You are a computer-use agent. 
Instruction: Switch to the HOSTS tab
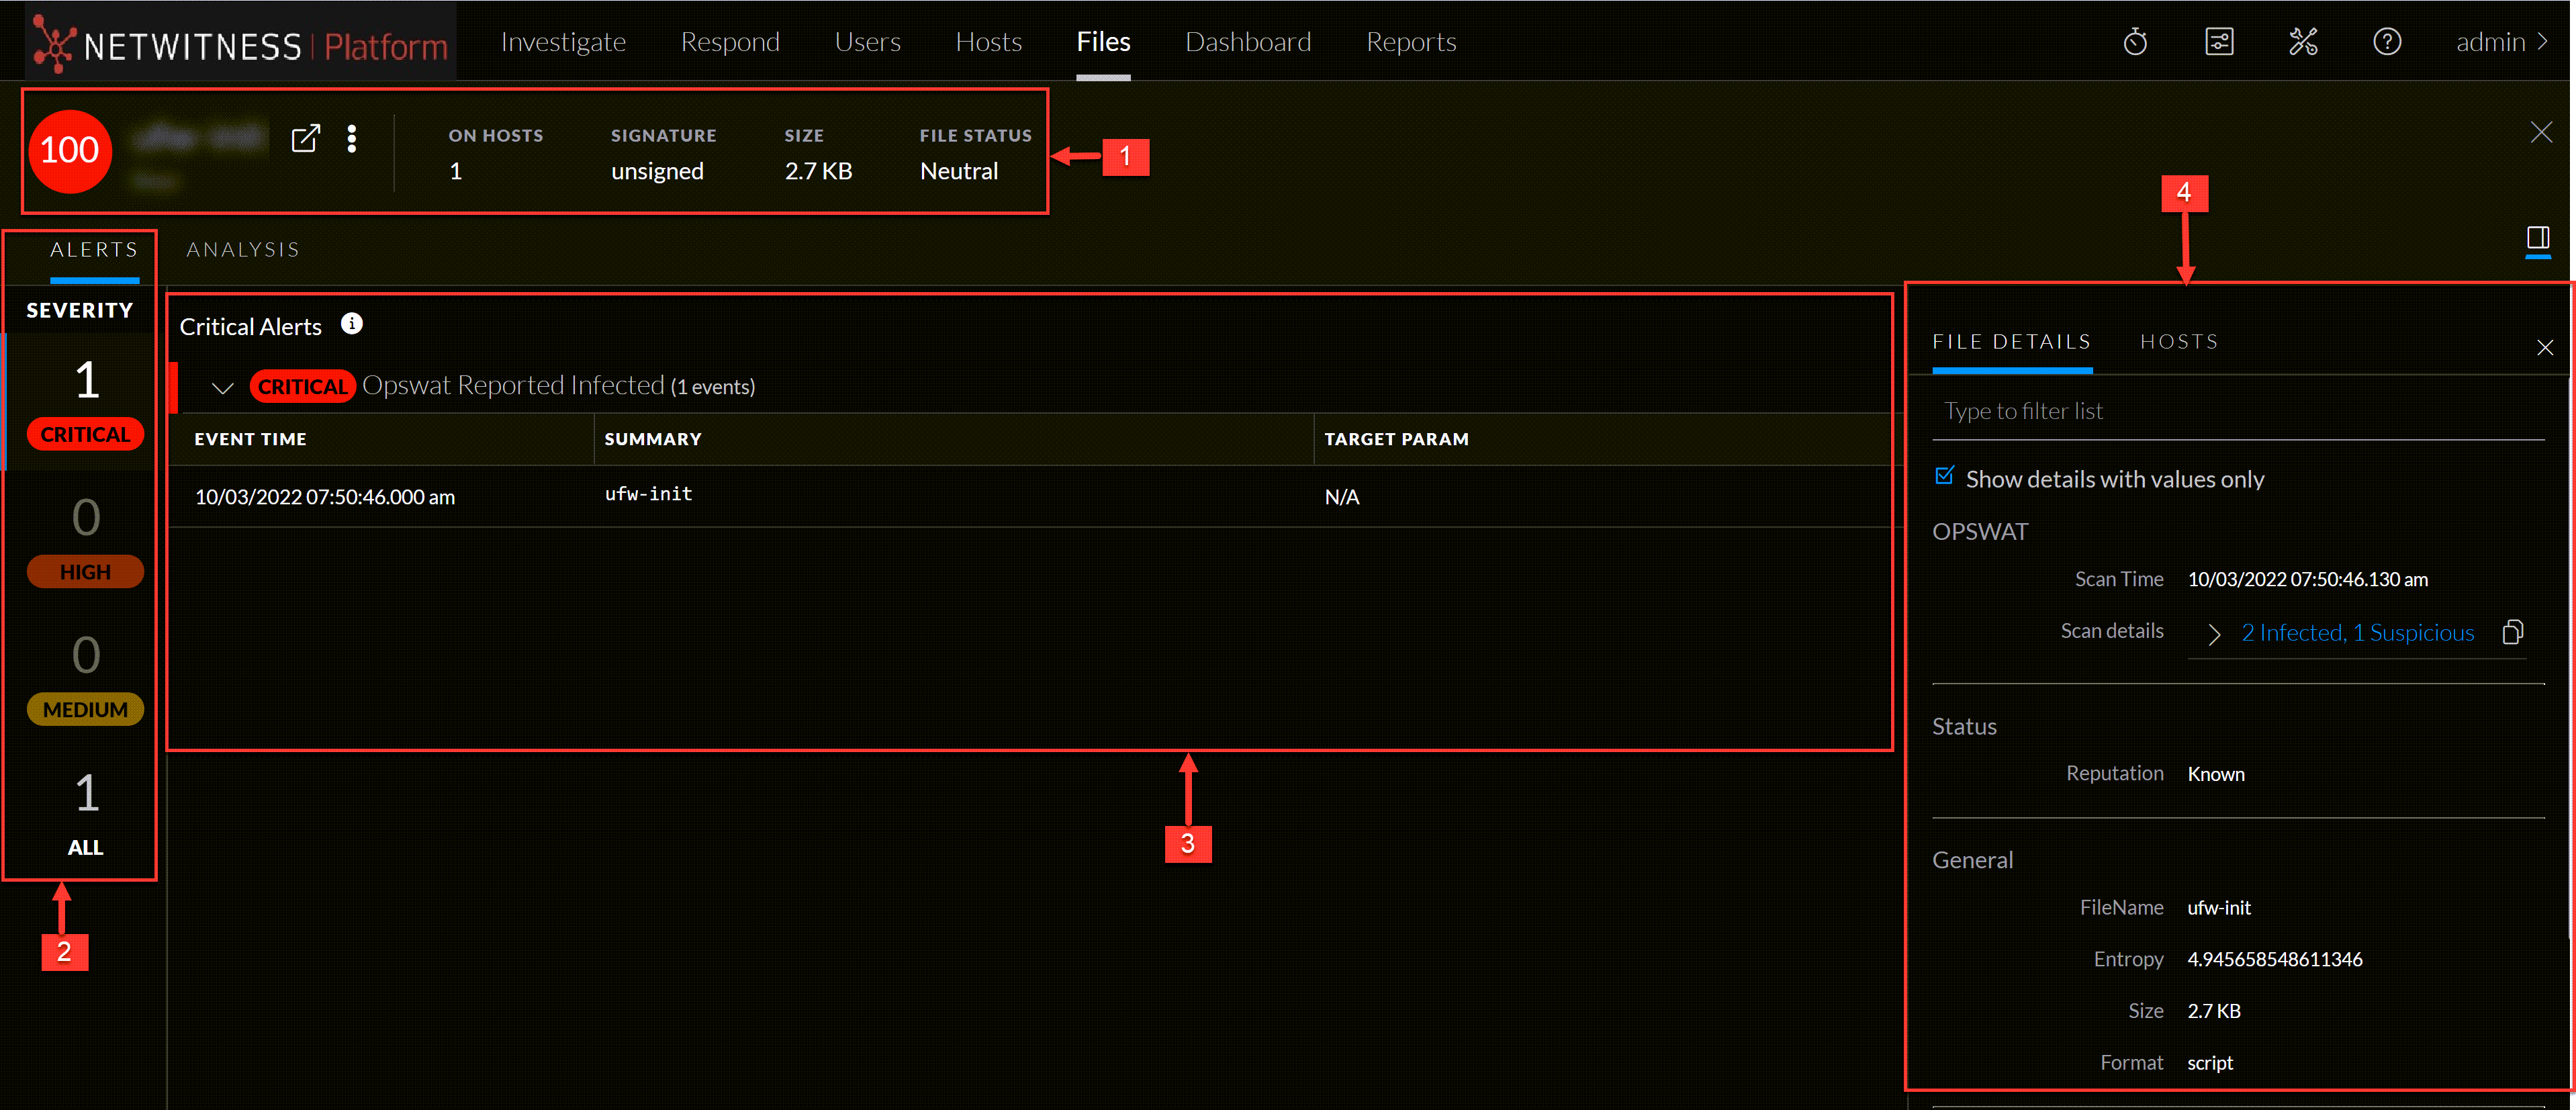point(2179,341)
